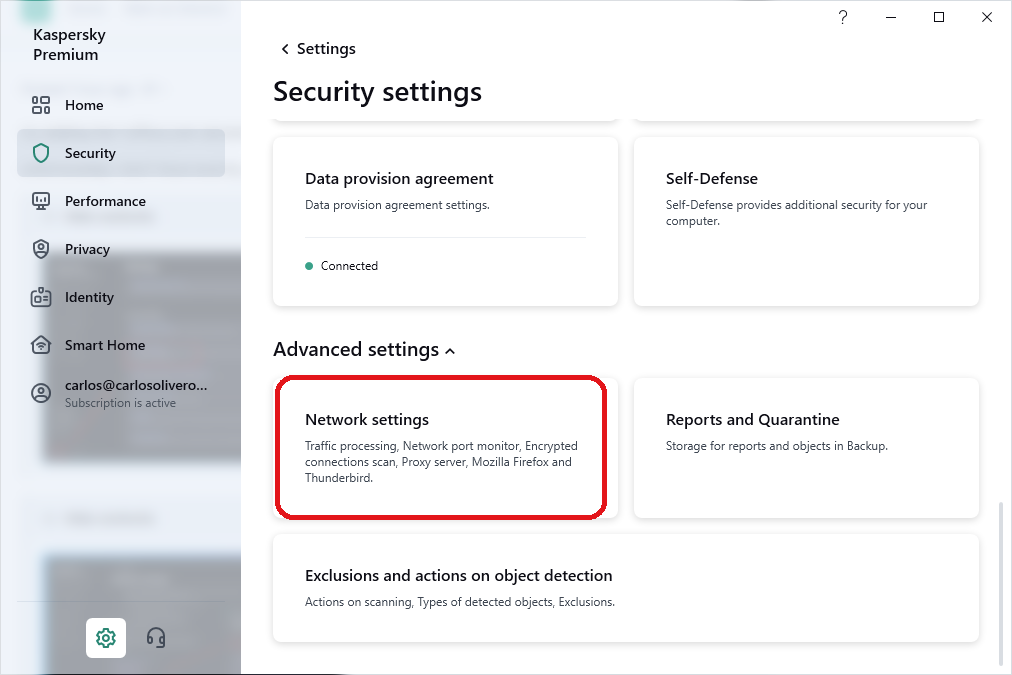Open the Data provision agreement card

coord(445,220)
